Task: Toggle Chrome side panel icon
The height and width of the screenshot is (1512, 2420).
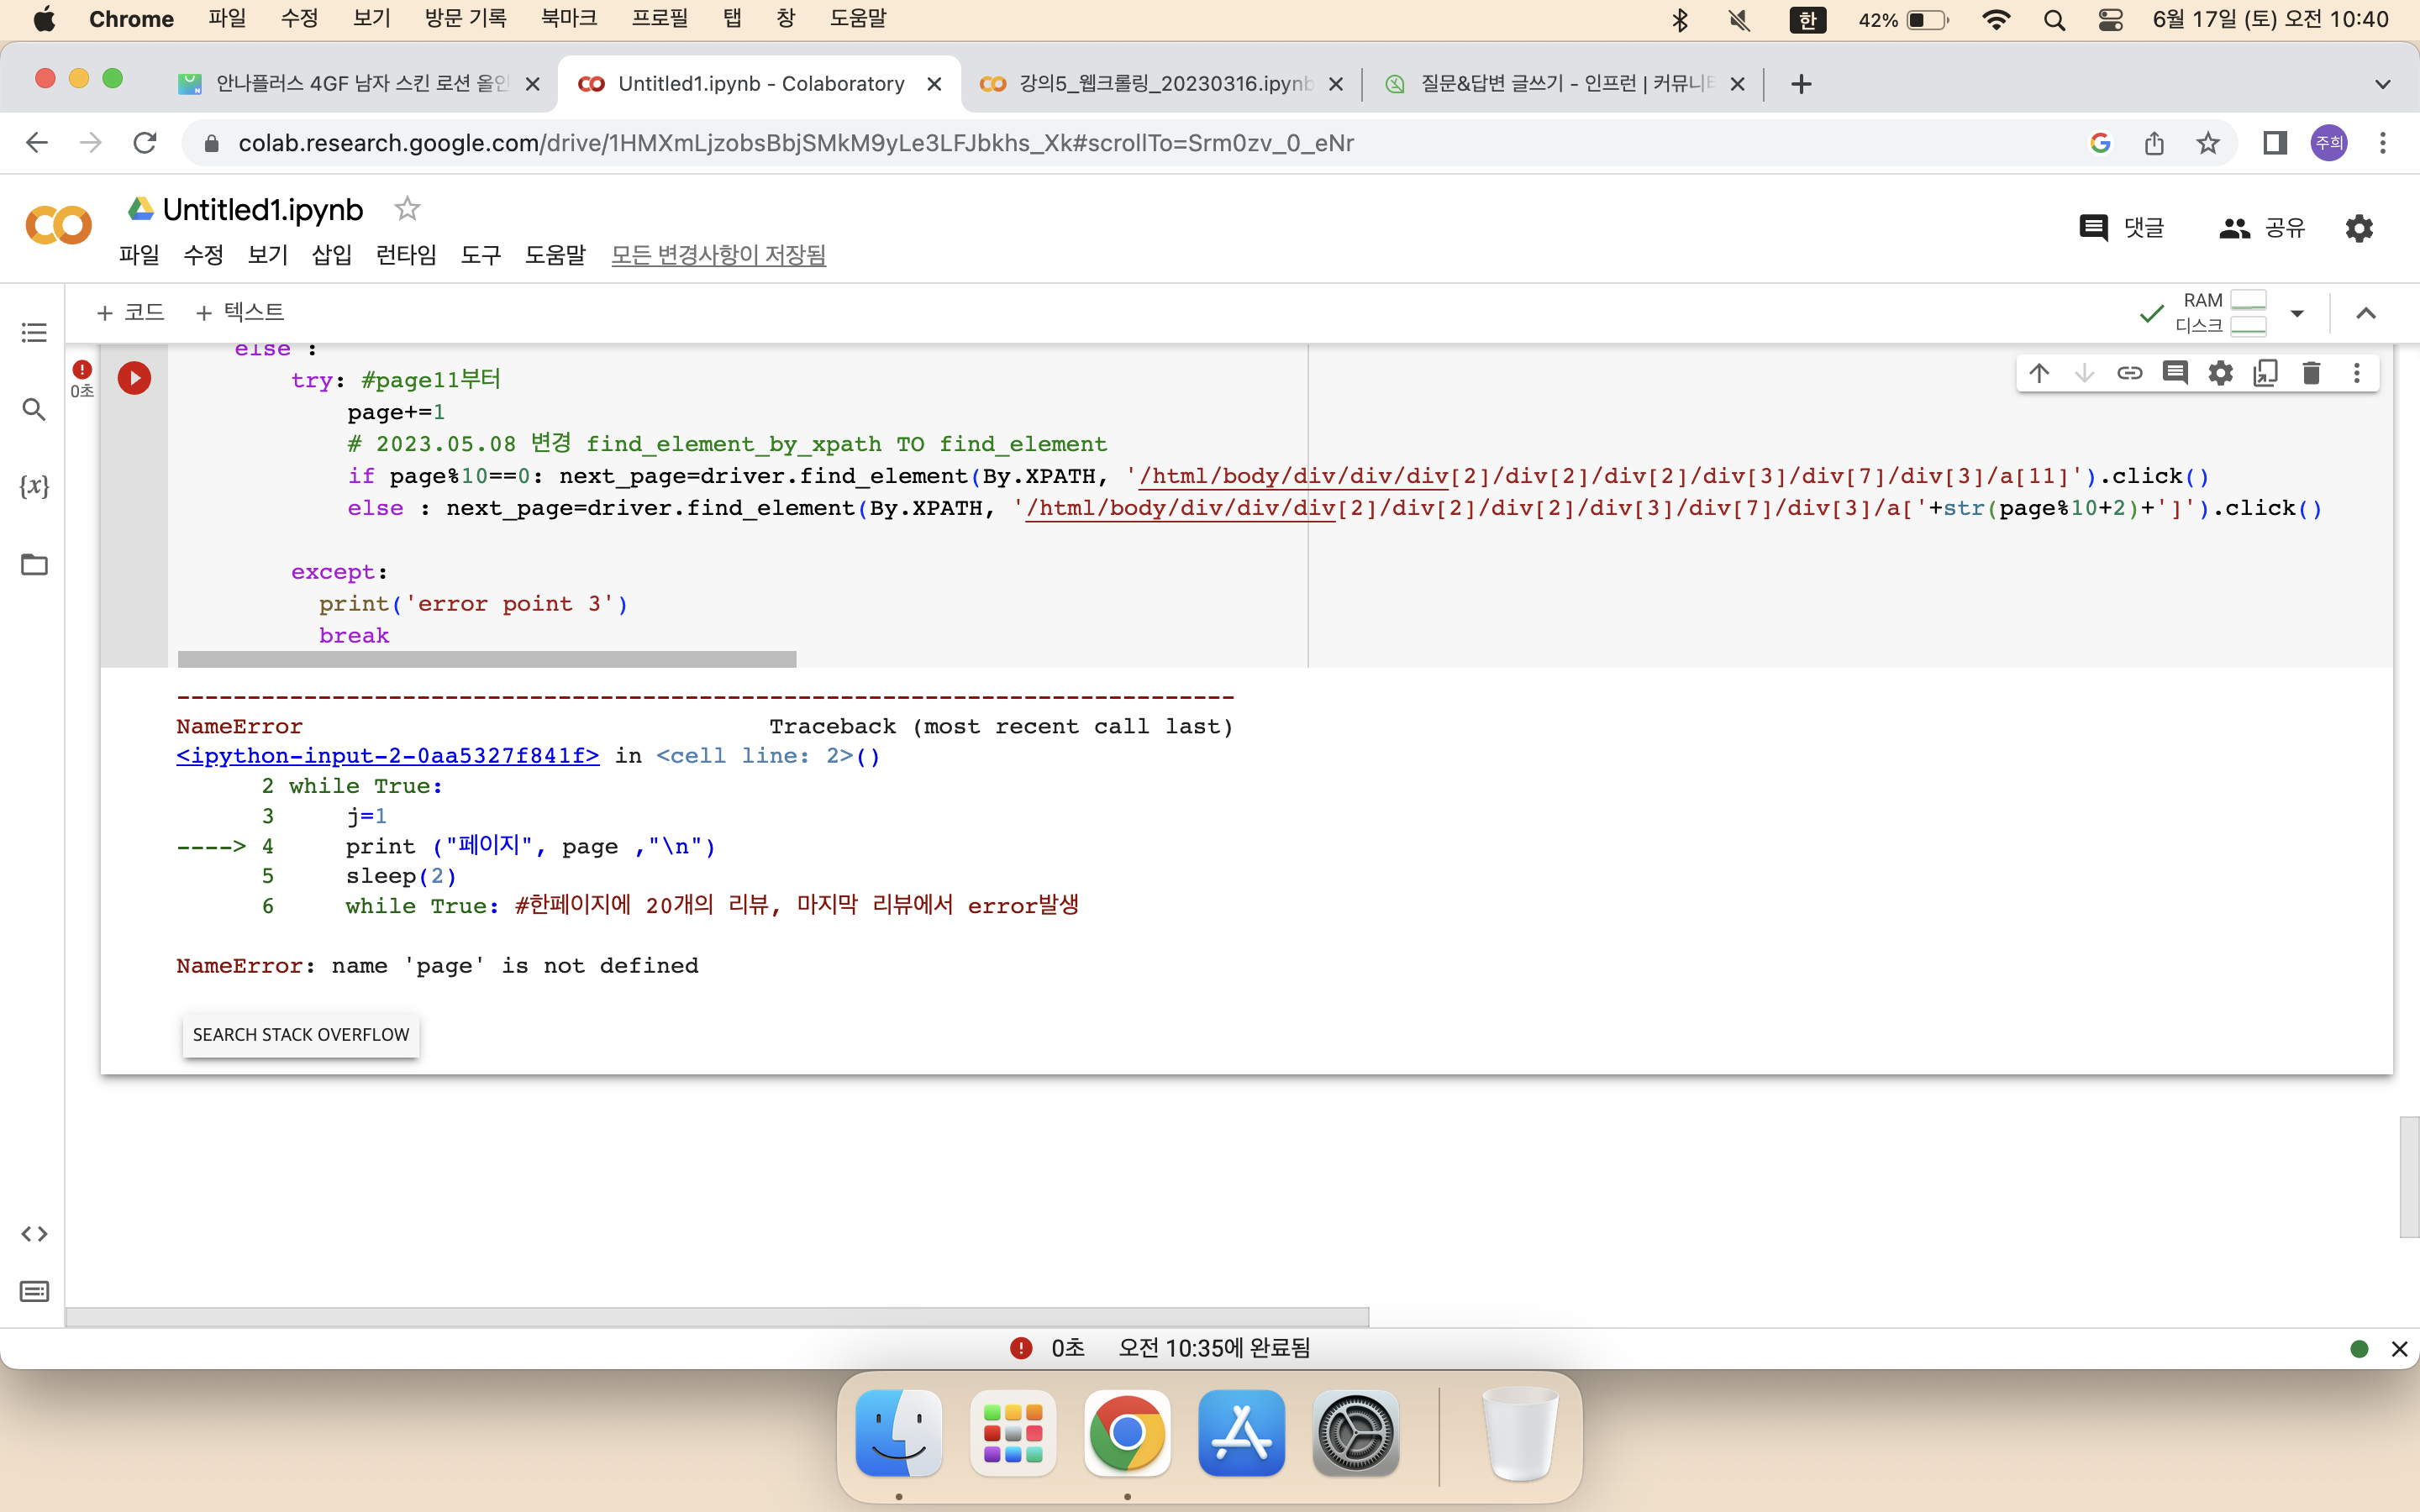Action: point(2275,143)
